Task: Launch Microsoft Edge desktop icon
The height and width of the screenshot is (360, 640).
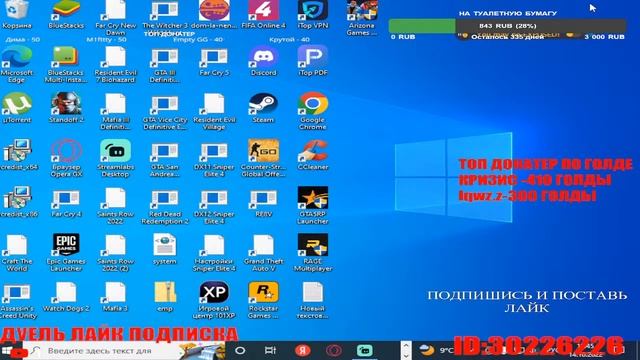Action: [17, 64]
